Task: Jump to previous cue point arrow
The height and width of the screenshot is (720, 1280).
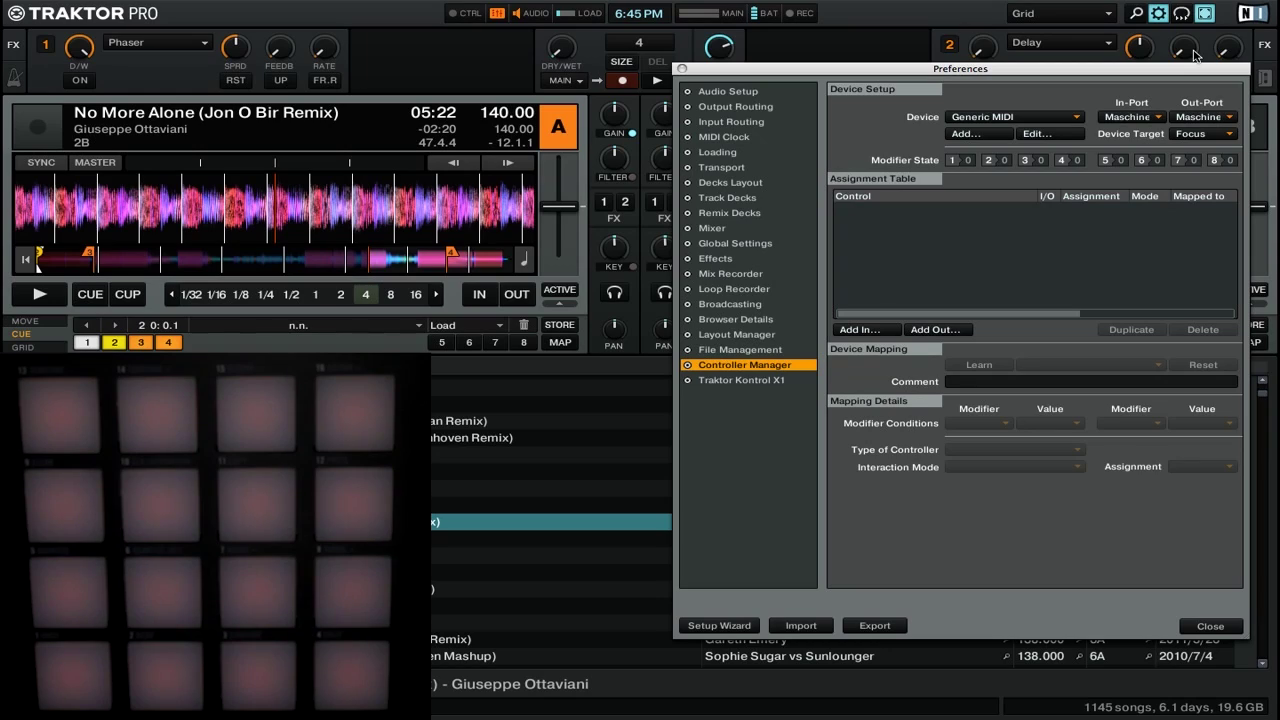Action: [x=86, y=325]
